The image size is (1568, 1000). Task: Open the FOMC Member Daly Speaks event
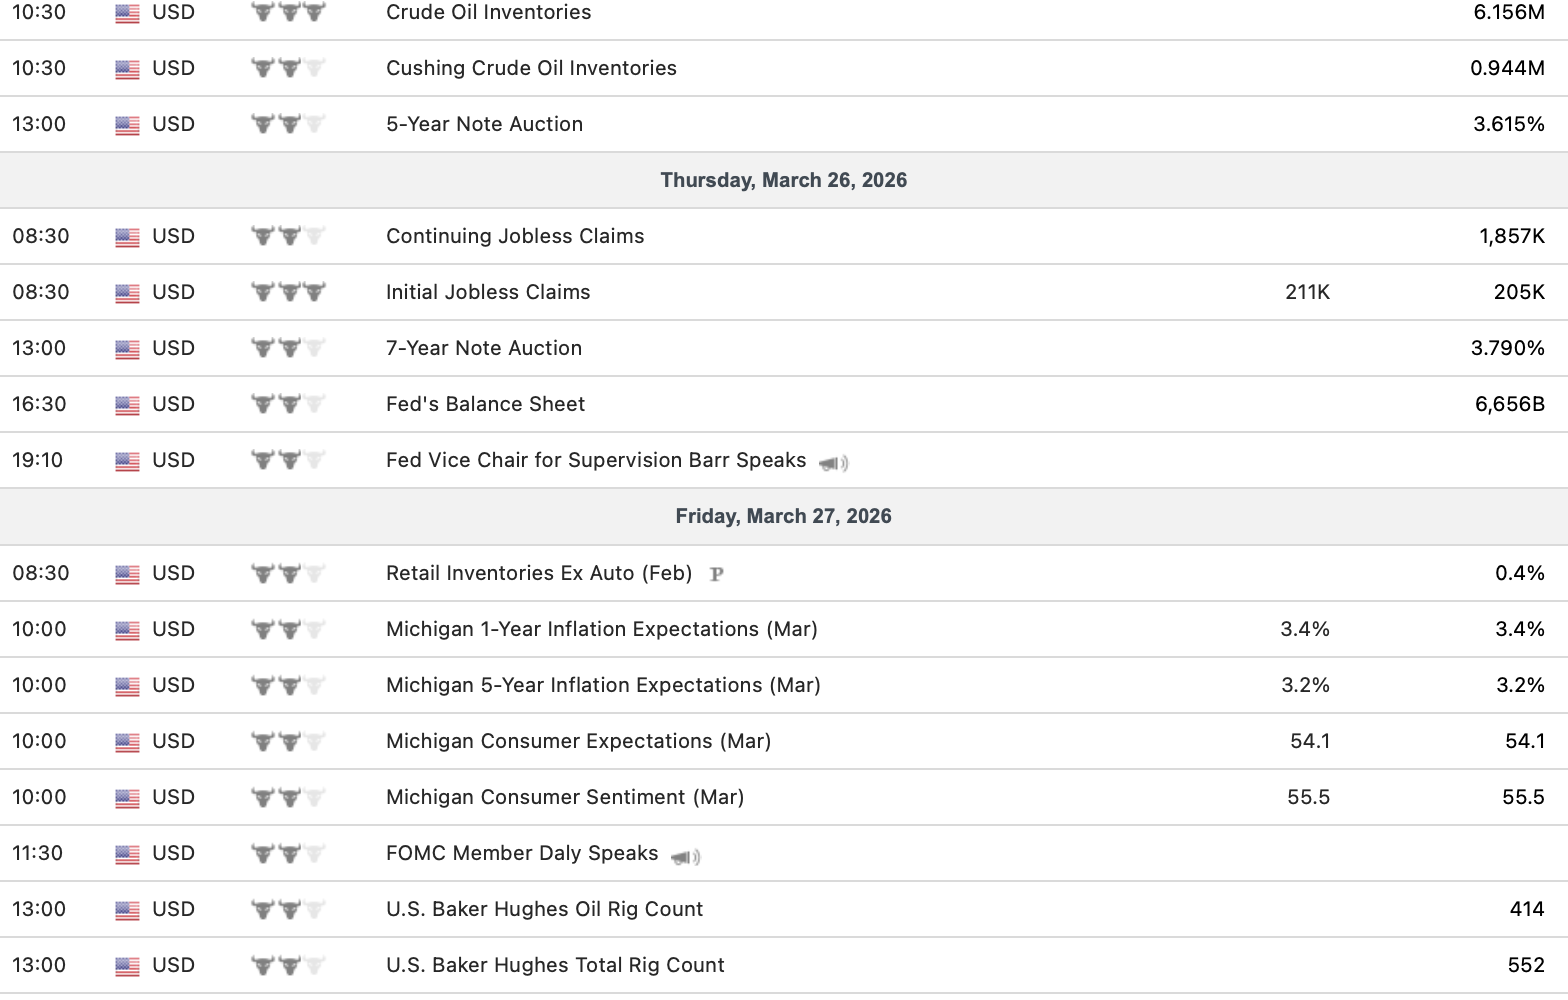[522, 853]
